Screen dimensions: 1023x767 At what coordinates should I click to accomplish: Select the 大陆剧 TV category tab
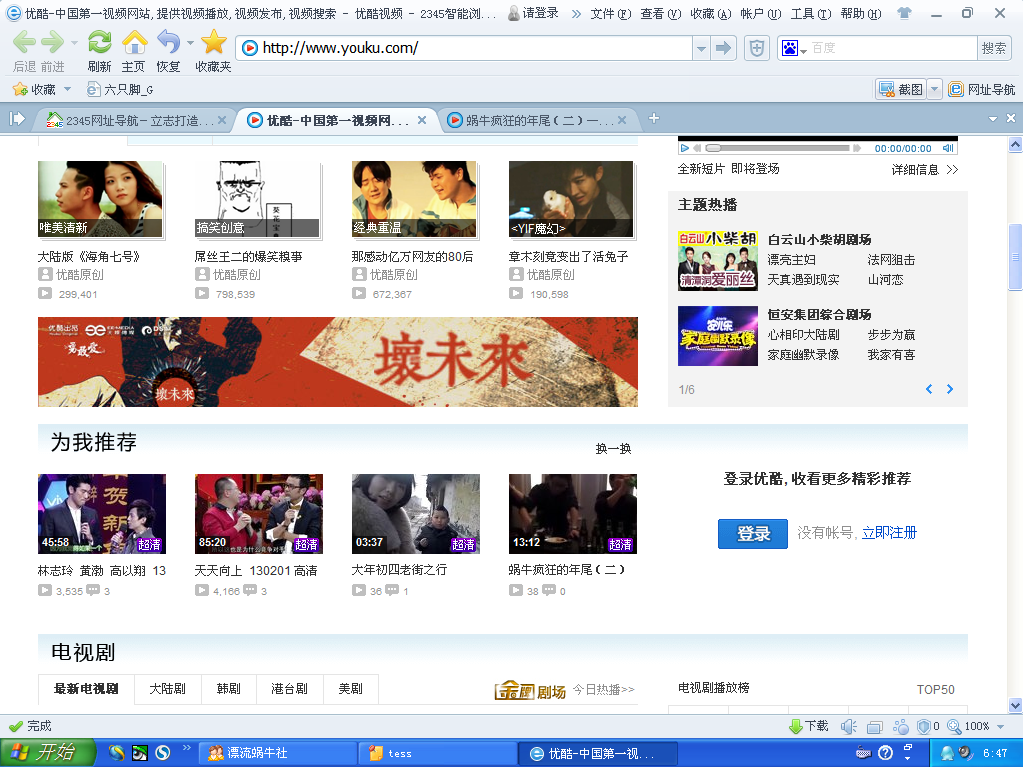click(x=168, y=689)
